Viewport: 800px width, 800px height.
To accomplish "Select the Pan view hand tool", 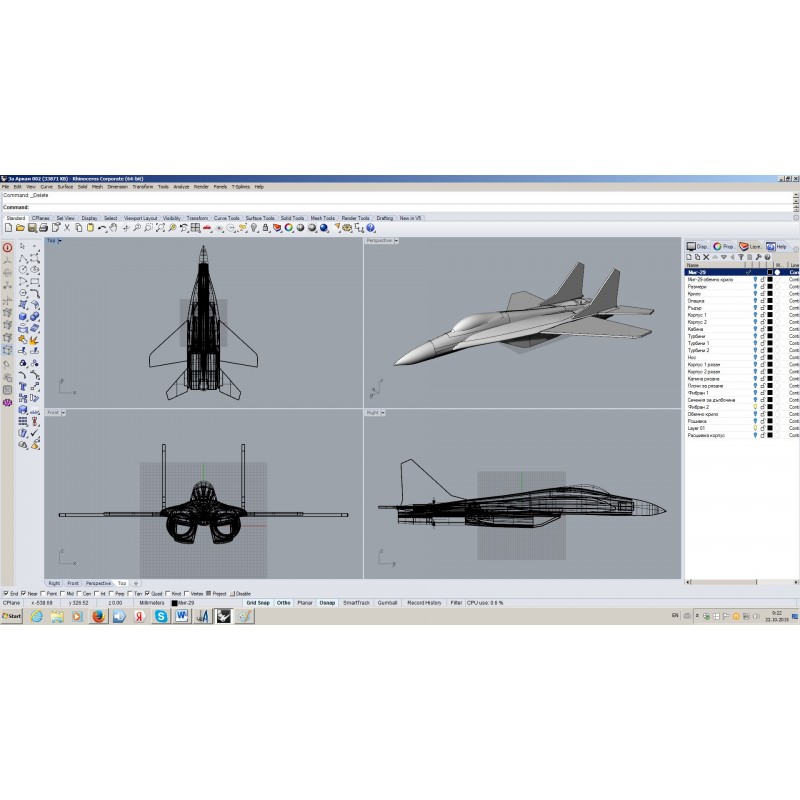I will pos(113,228).
